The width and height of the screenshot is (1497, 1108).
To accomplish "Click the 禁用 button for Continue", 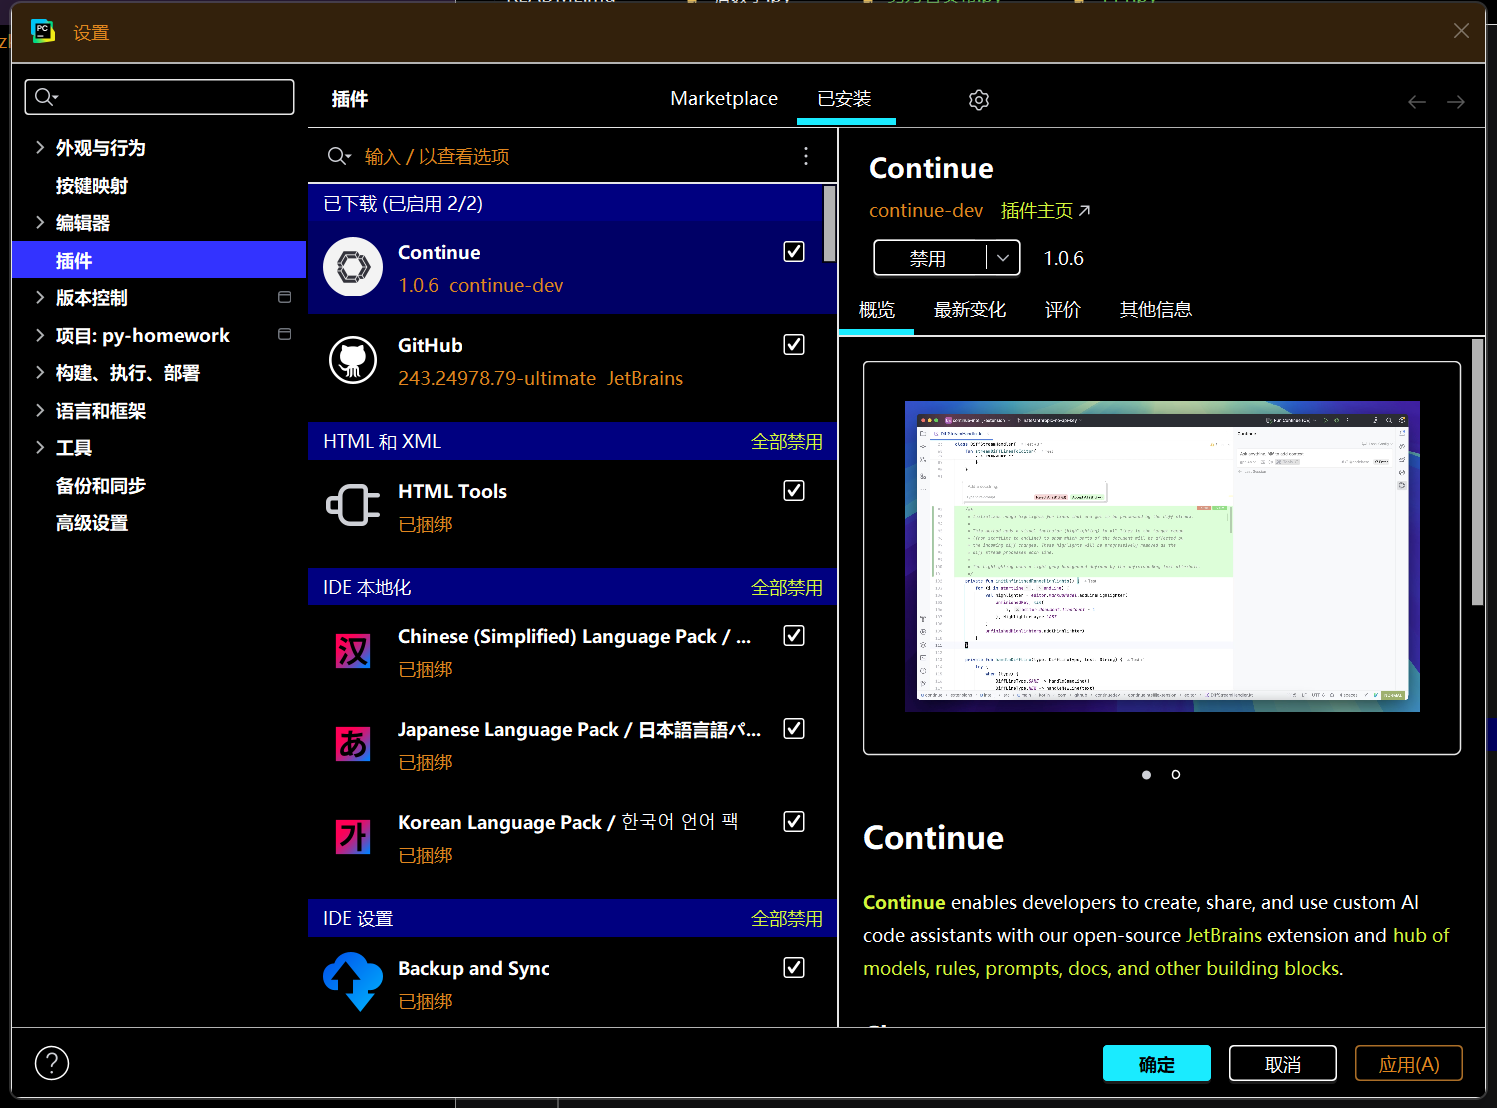I will click(x=929, y=258).
